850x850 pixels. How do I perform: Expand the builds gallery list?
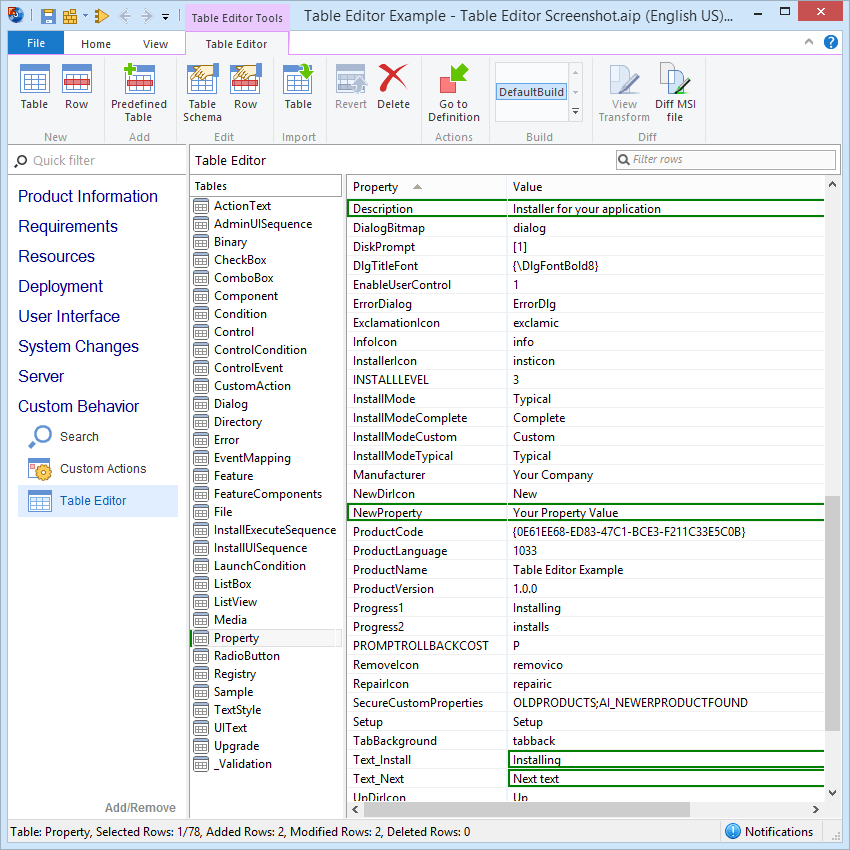pos(575,111)
